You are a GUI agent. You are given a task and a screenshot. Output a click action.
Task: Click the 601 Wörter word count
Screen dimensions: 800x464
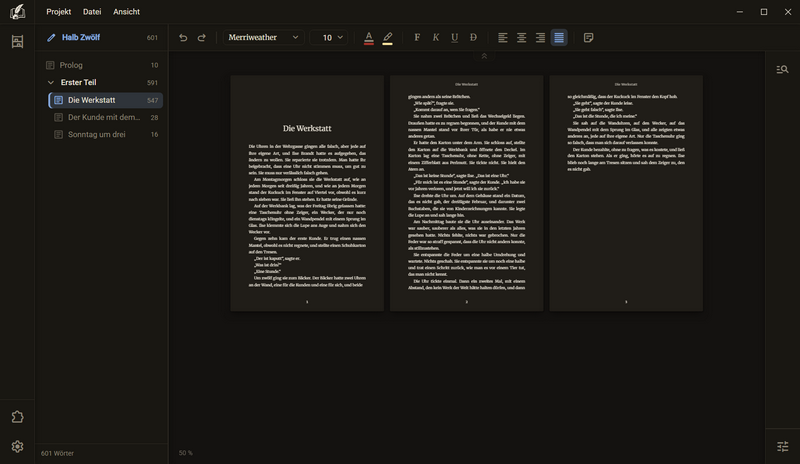coord(57,453)
